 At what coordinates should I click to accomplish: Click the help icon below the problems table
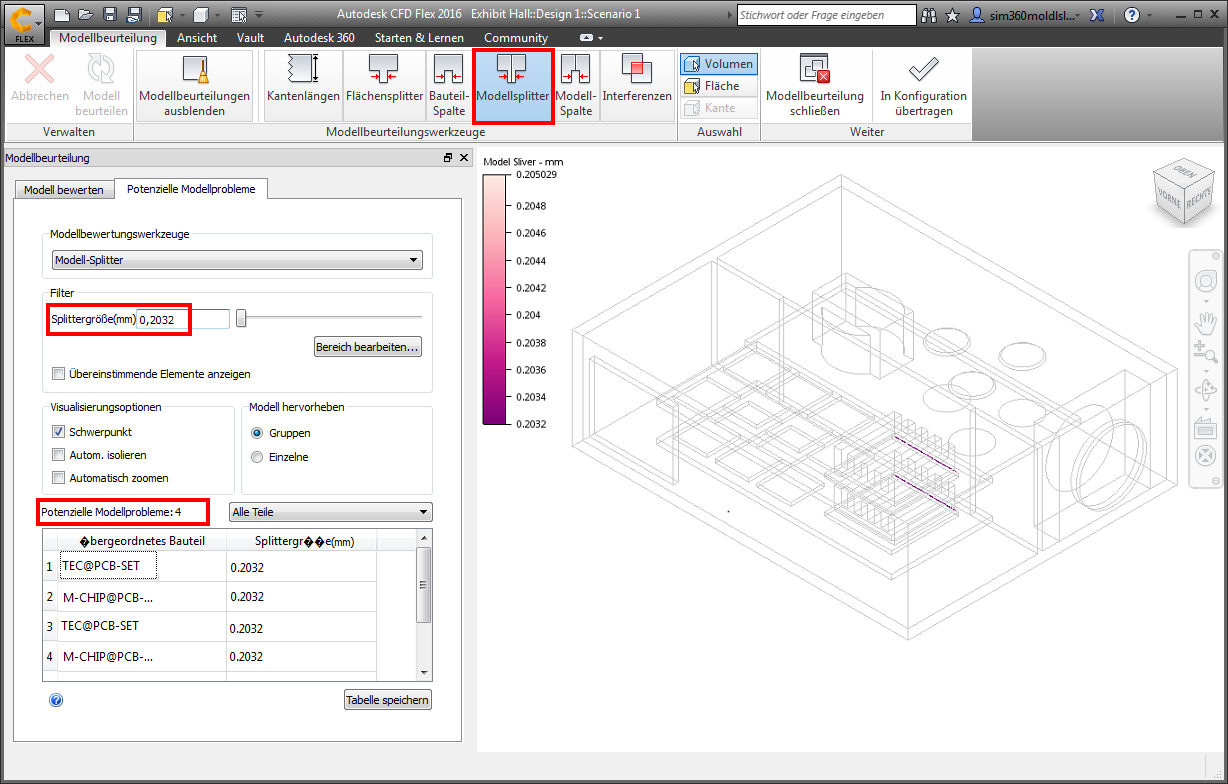[56, 700]
